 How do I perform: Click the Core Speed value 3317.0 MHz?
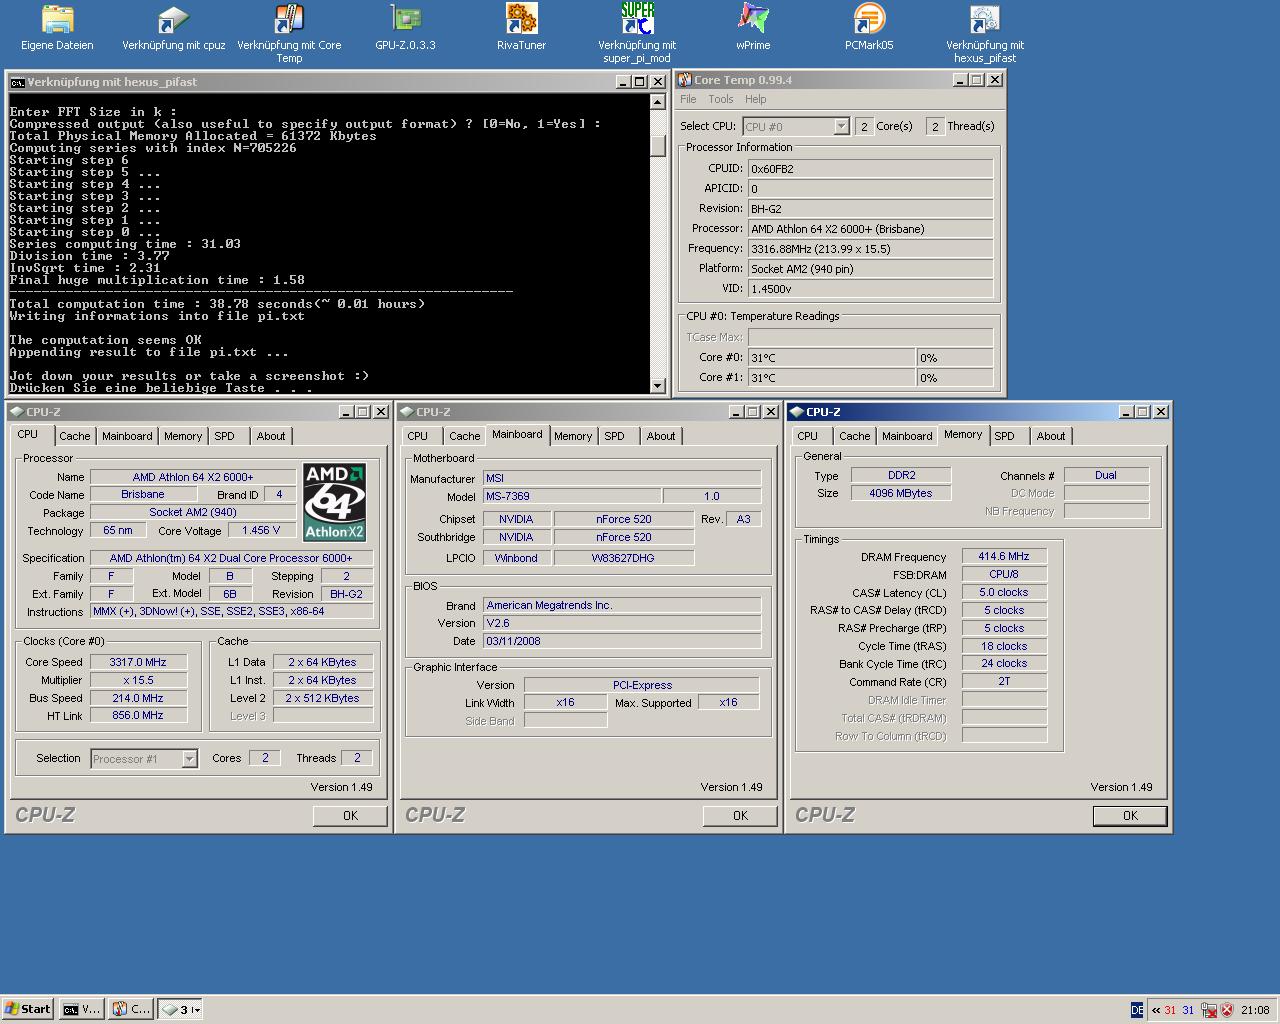138,662
